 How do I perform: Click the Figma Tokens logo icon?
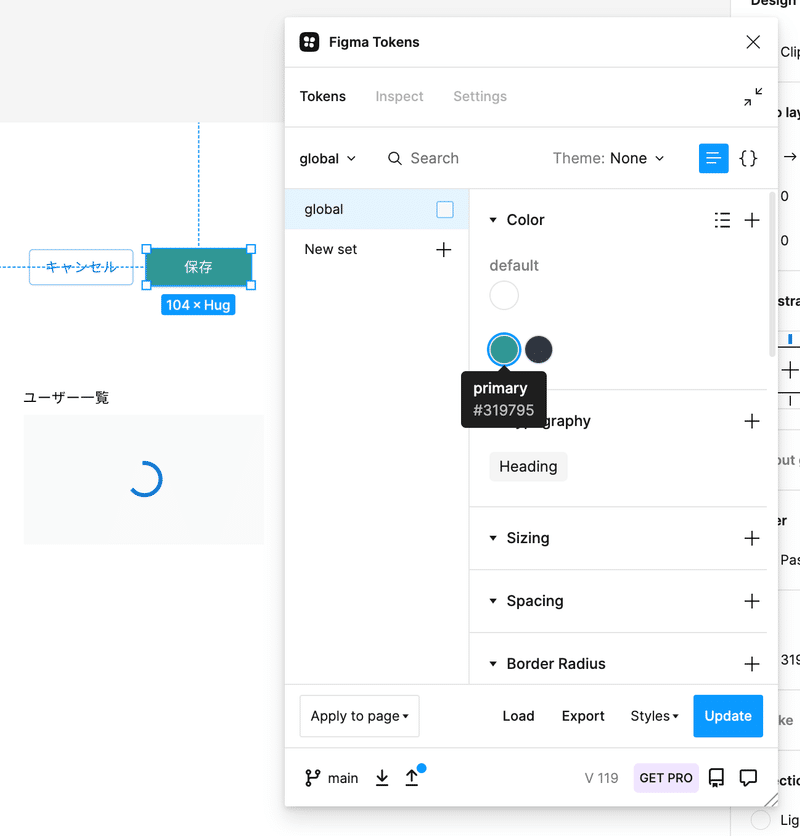(x=309, y=42)
